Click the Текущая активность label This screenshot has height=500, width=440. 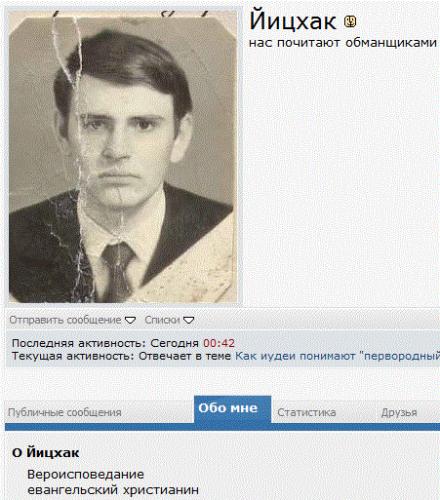(x=73, y=356)
